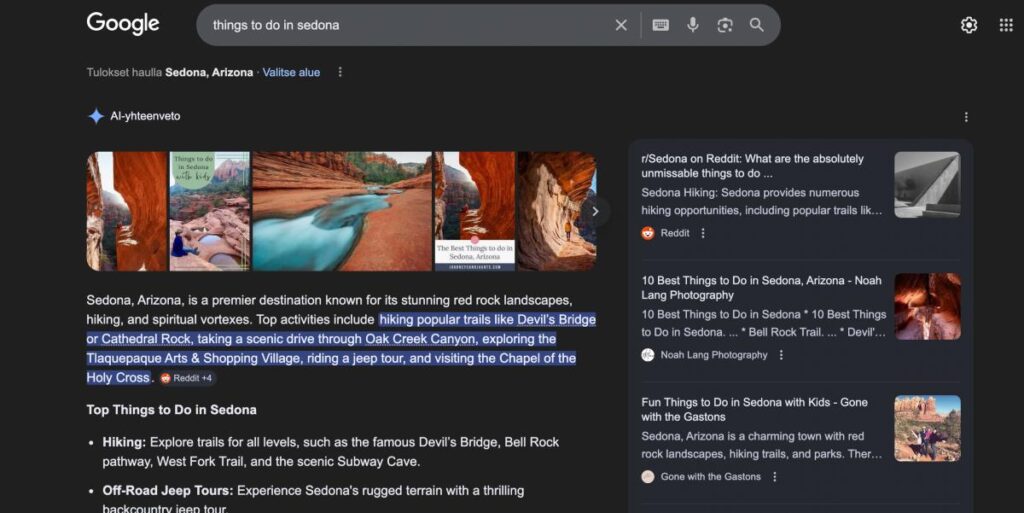Click the 'Gone with the Gastons' source name

click(711, 477)
